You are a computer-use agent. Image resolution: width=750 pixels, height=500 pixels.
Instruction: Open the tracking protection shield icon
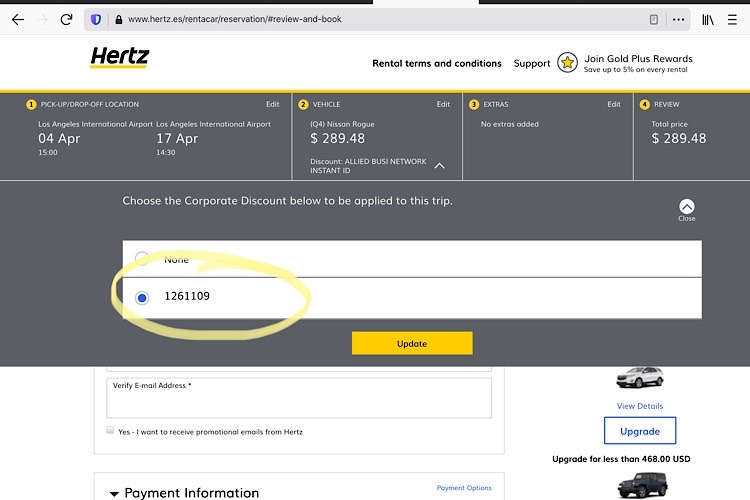96,19
